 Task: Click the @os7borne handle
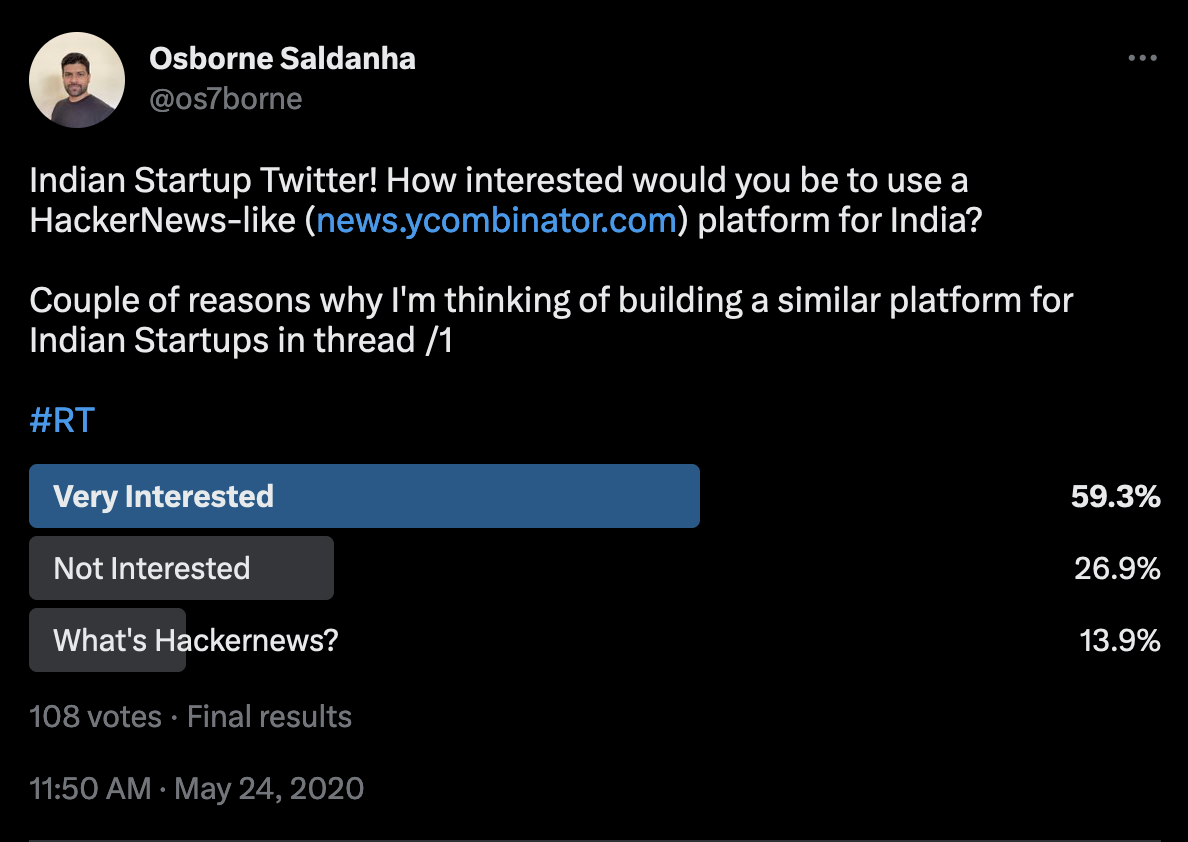[225, 99]
